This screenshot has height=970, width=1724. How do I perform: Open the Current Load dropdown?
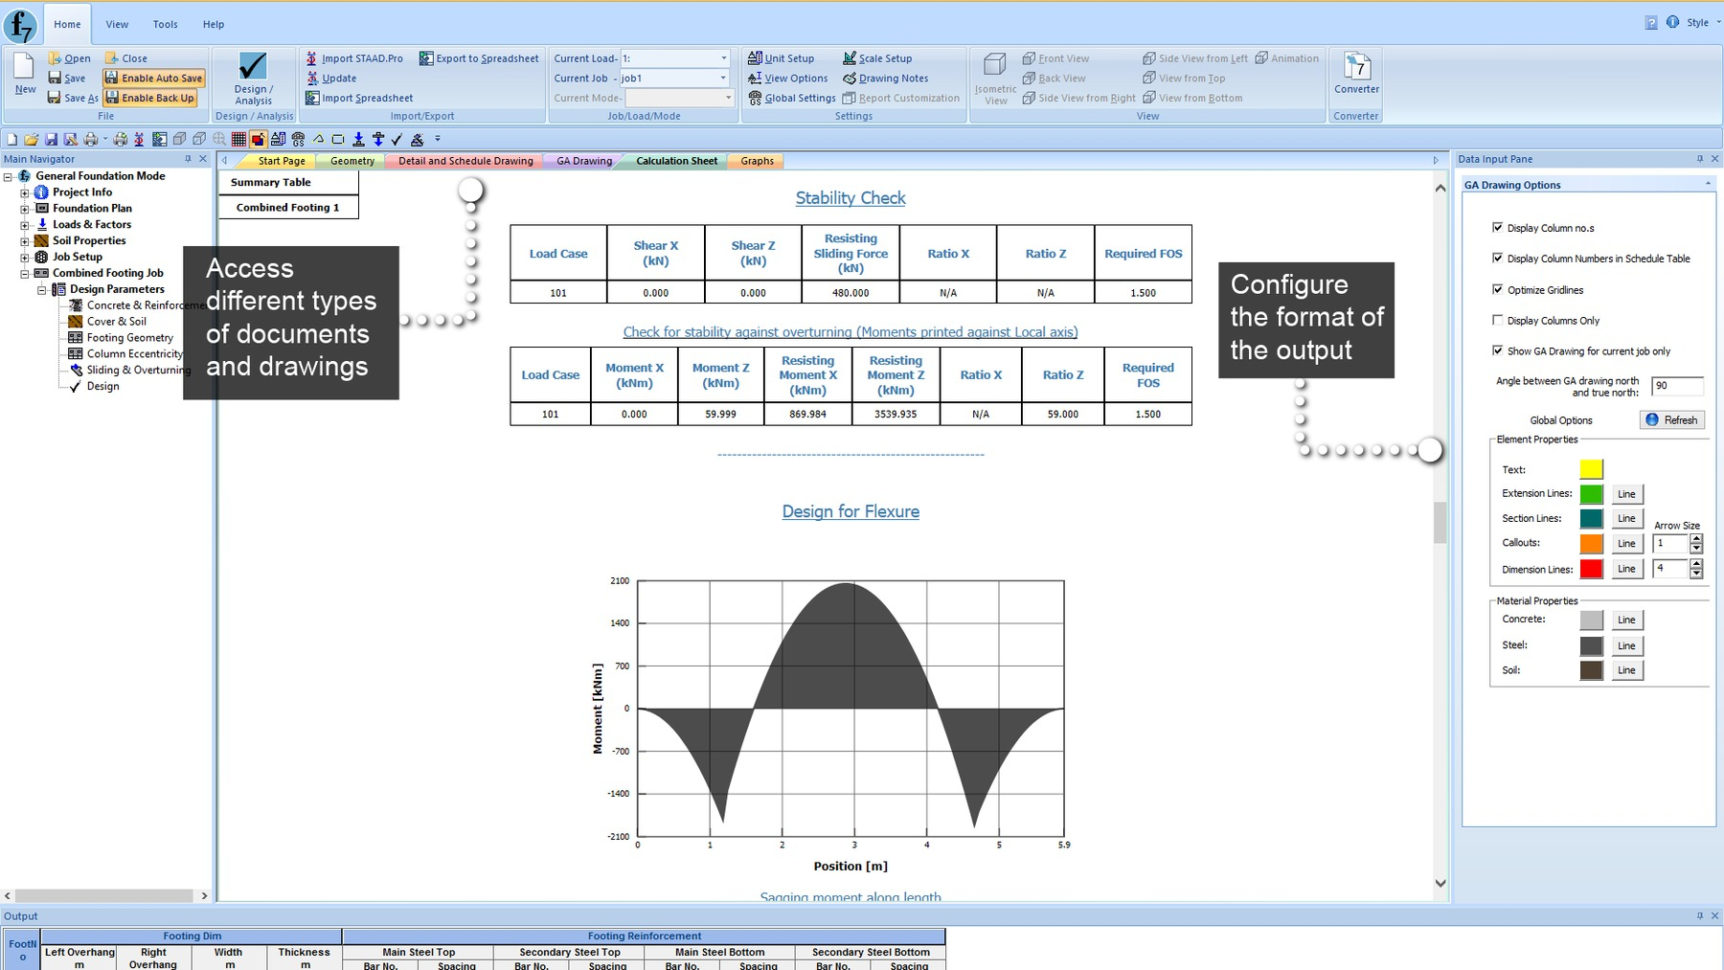tap(722, 57)
